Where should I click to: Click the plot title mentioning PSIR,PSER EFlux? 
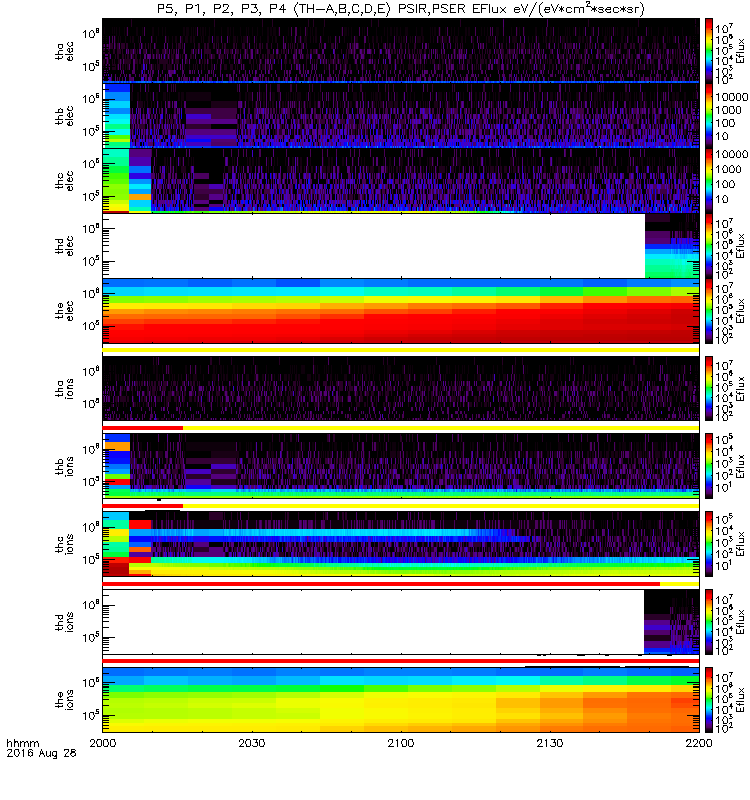click(401, 9)
